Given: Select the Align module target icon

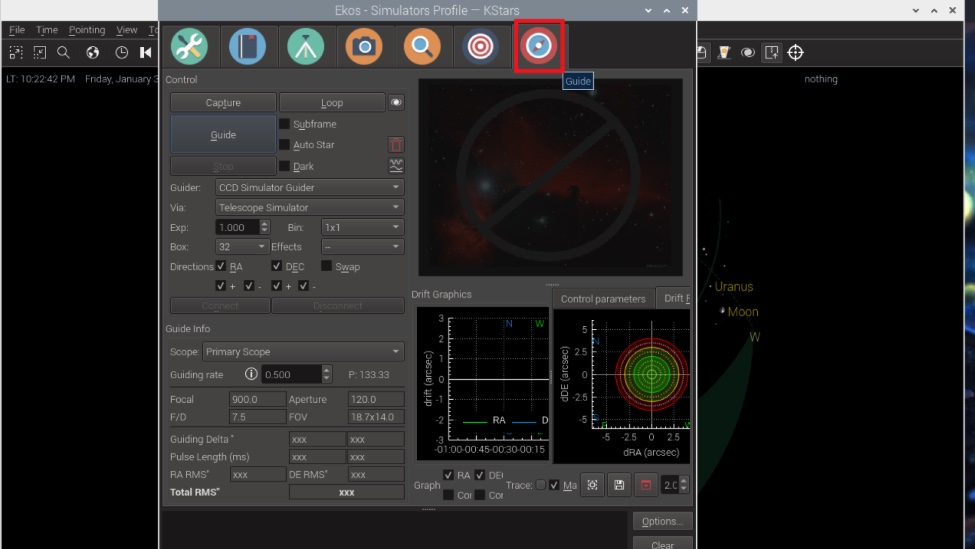Looking at the screenshot, I should pyautogui.click(x=481, y=47).
